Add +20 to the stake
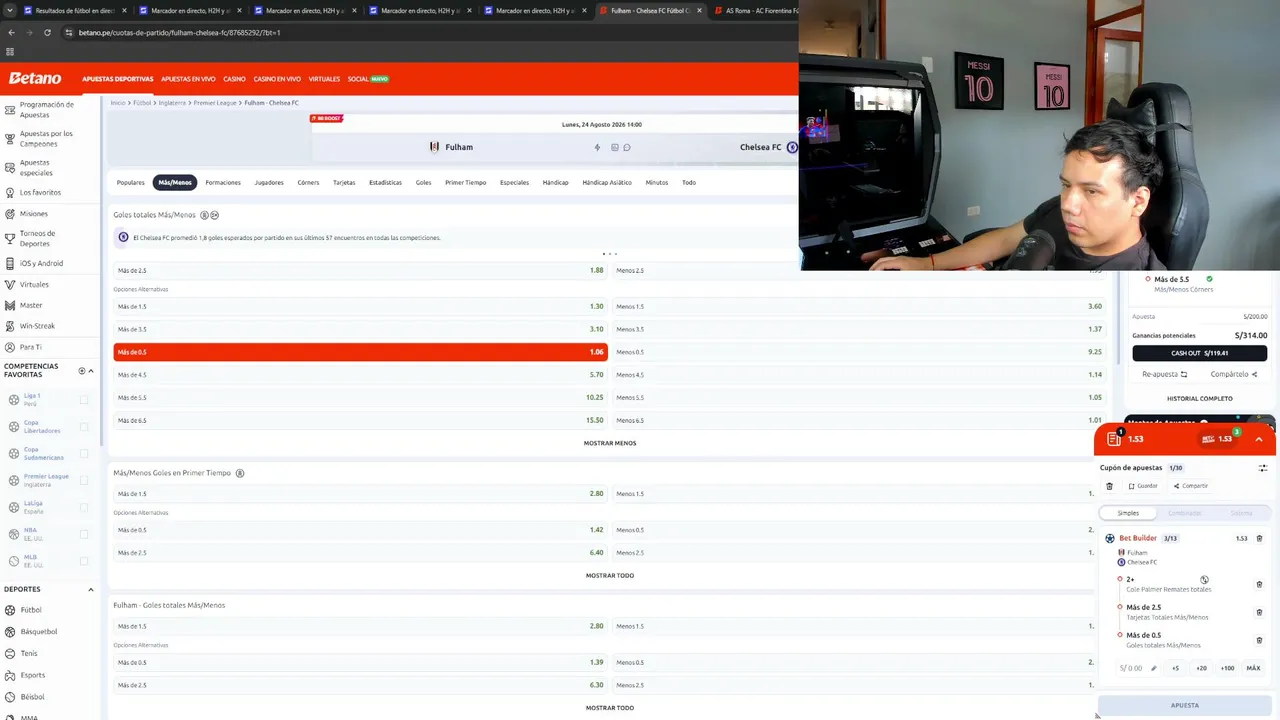The image size is (1280, 720). click(1201, 668)
